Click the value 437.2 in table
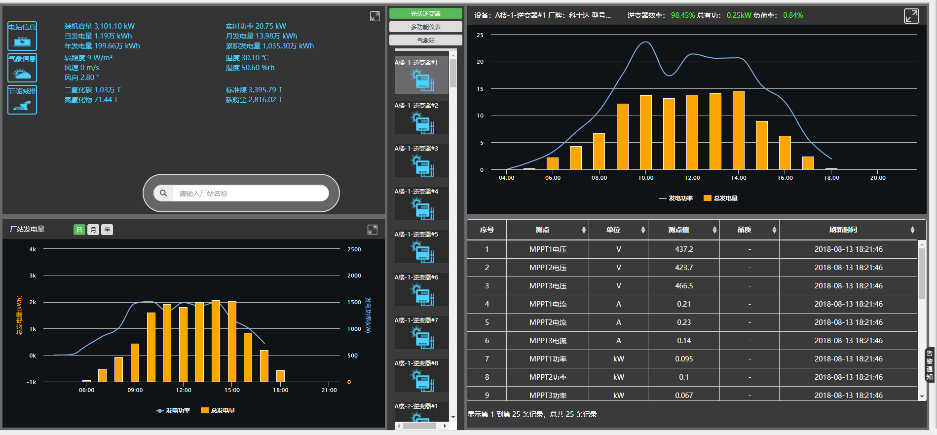 click(x=684, y=249)
